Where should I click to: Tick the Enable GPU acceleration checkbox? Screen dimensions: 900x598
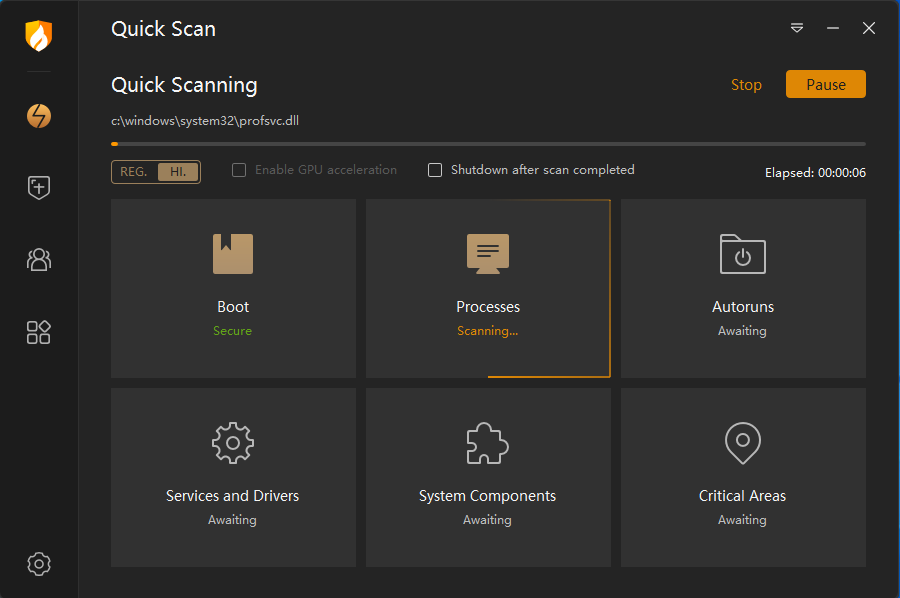(239, 170)
